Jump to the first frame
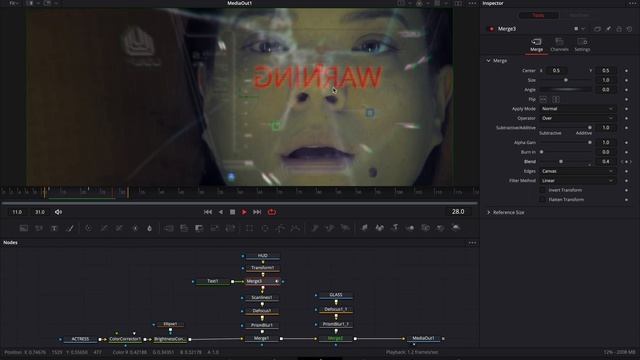 [208, 212]
